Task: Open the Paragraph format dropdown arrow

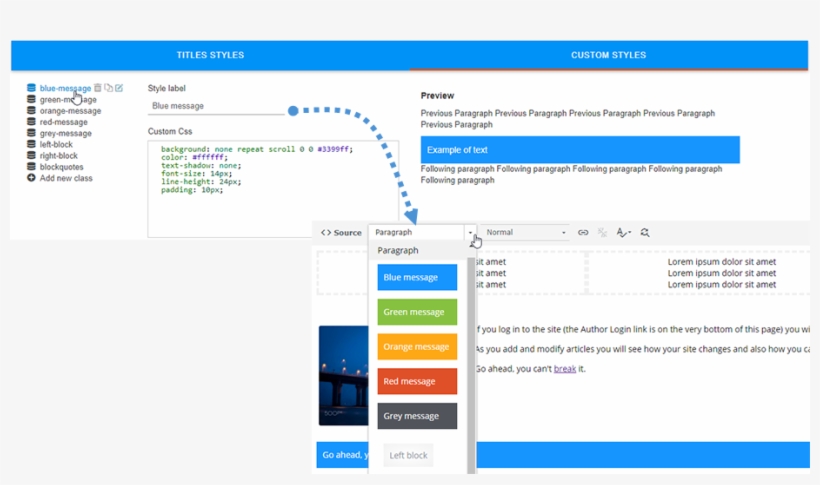Action: tap(470, 232)
